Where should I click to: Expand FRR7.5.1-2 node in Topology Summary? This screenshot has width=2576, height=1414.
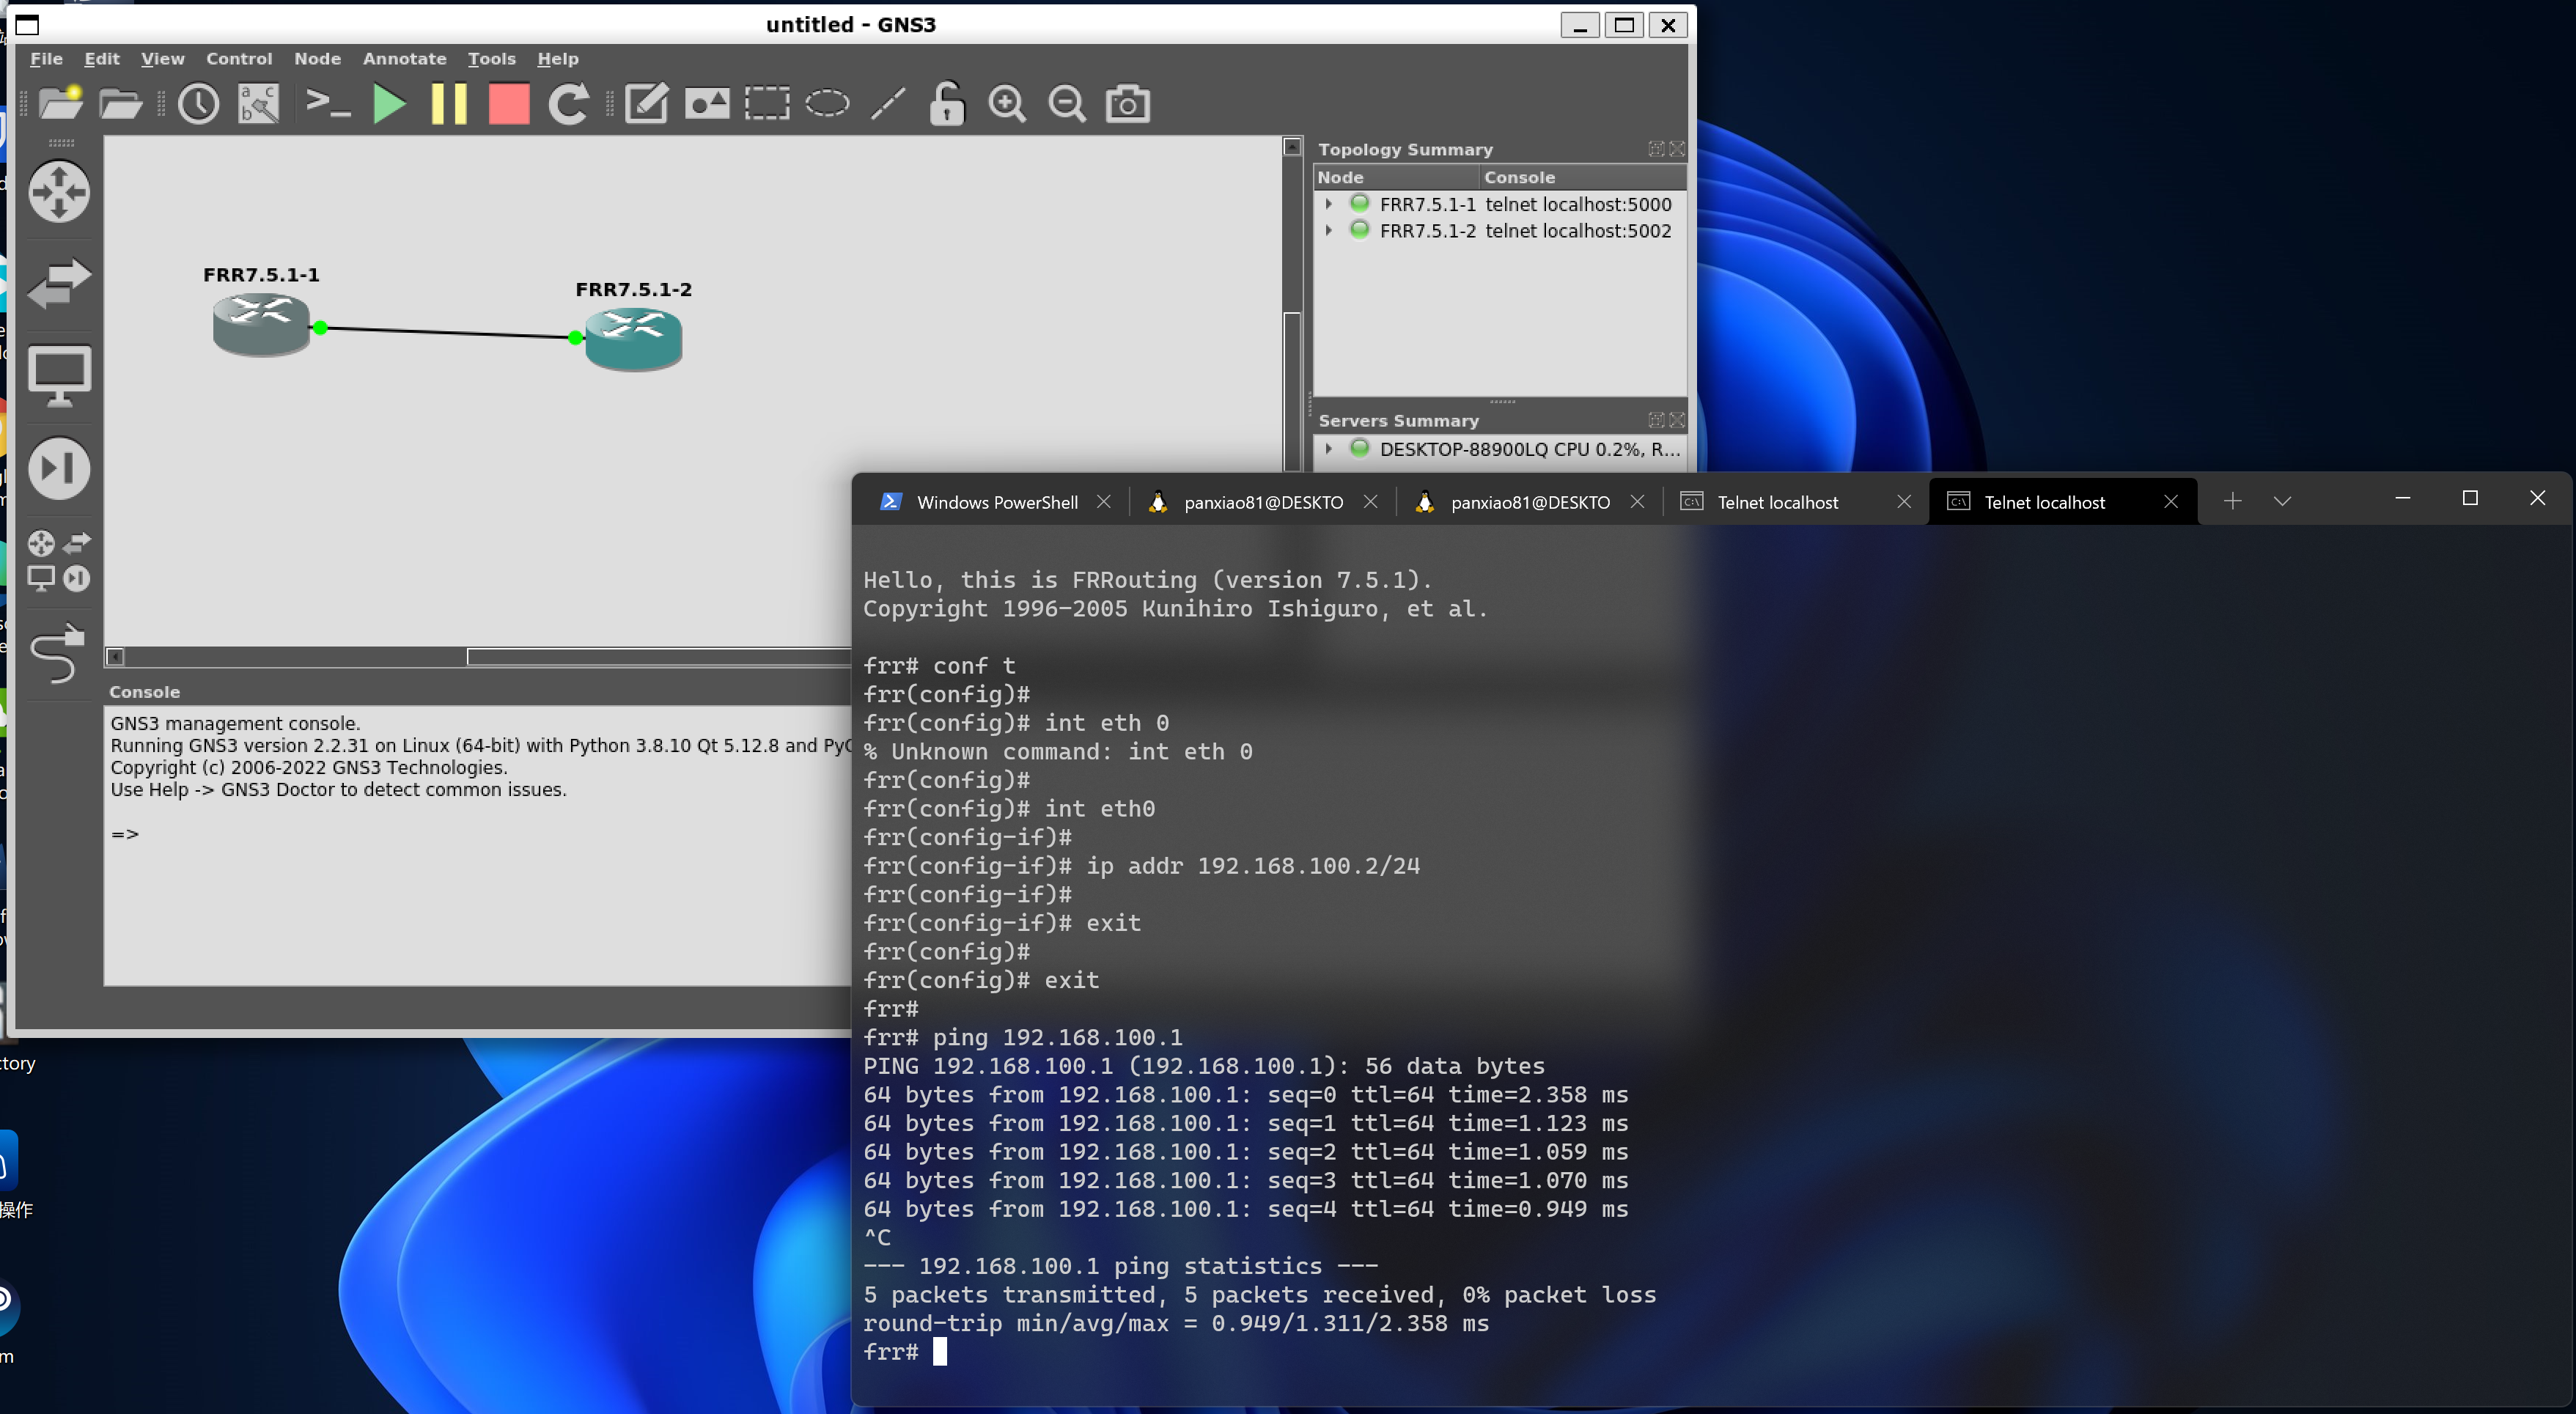[1328, 230]
